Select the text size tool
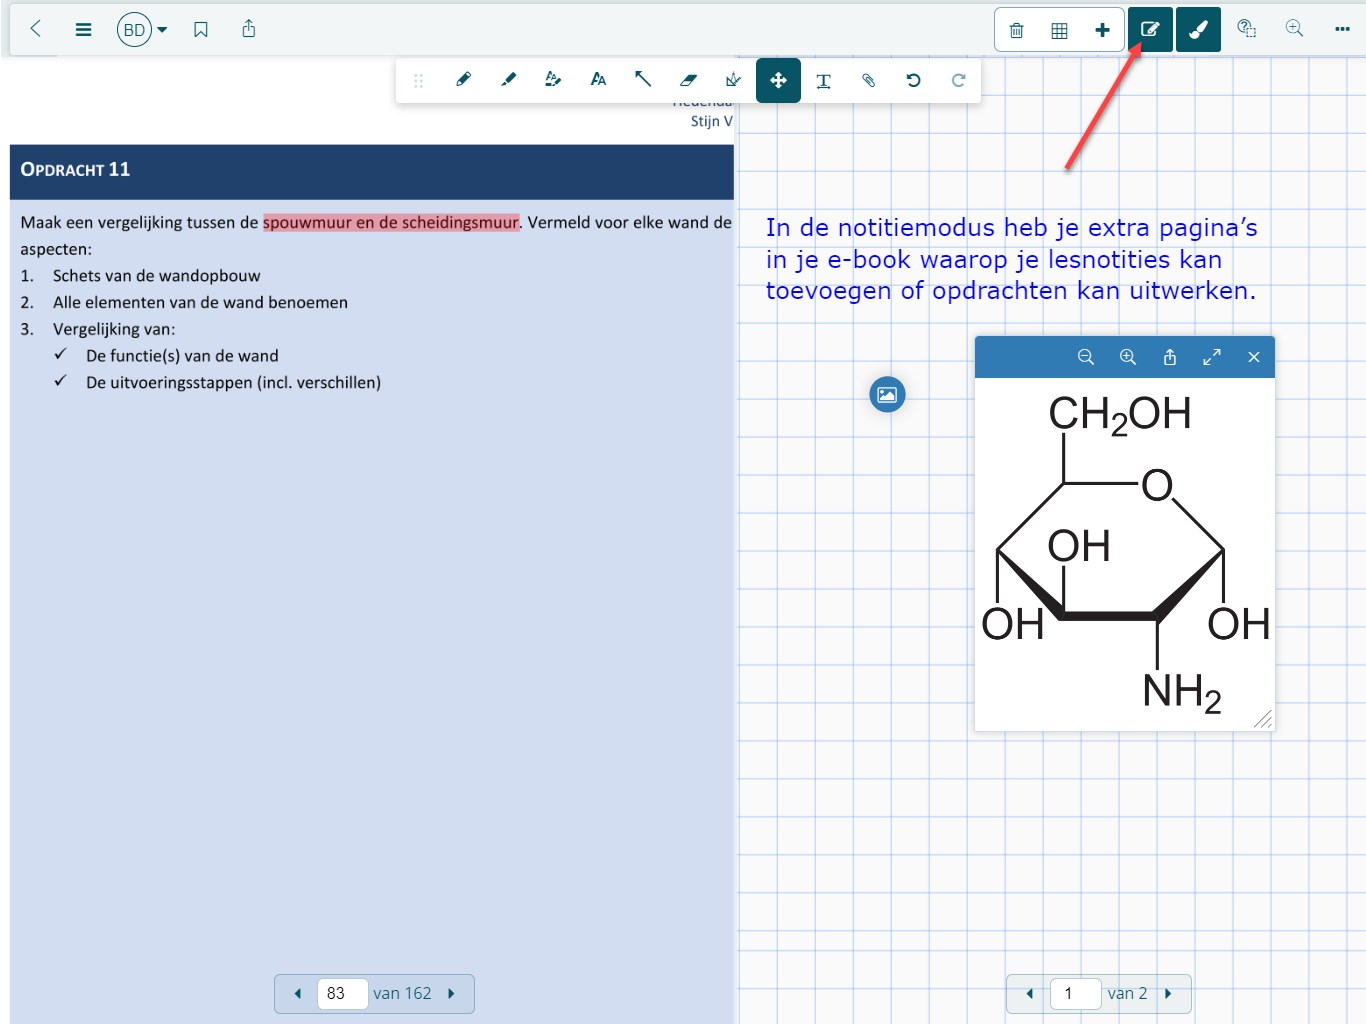Viewport: 1366px width, 1024px height. 598,80
